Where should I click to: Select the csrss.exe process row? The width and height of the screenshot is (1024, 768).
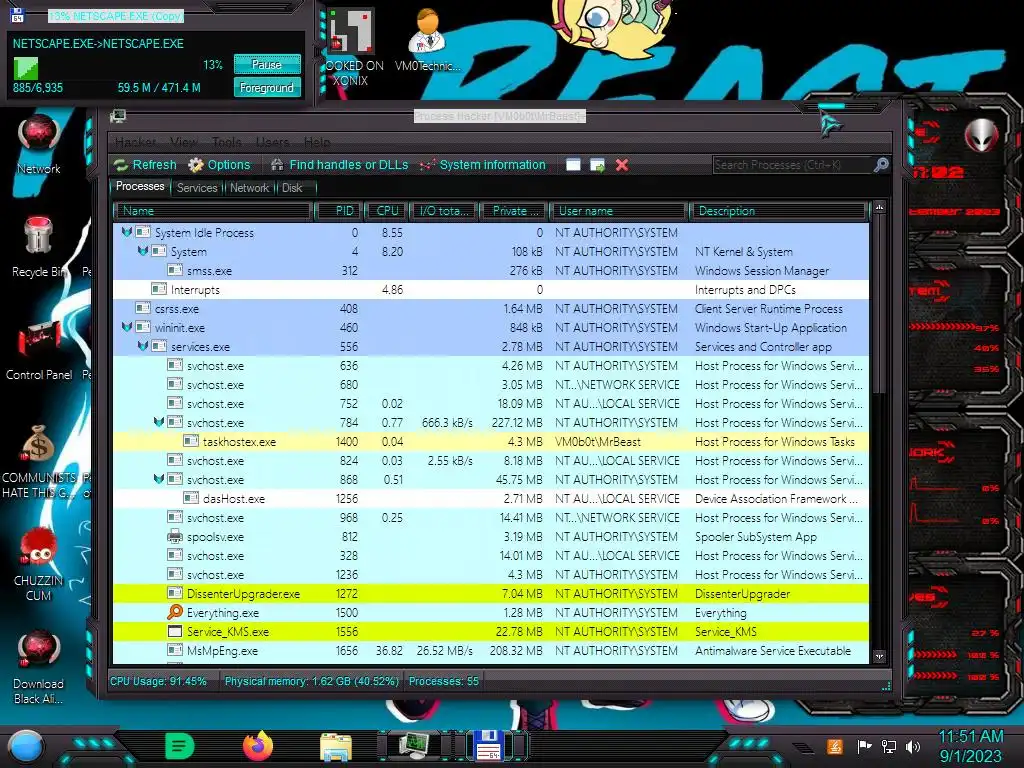tap(490, 308)
